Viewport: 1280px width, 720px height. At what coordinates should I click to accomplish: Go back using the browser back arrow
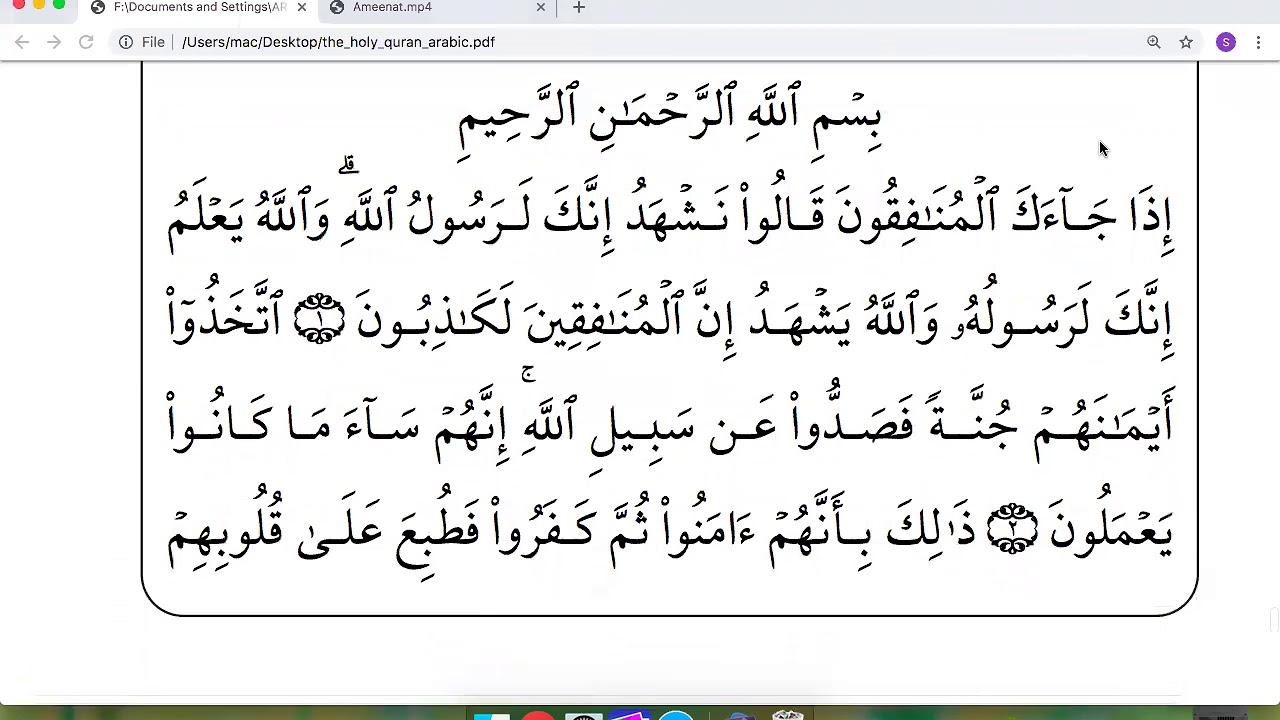[x=22, y=42]
